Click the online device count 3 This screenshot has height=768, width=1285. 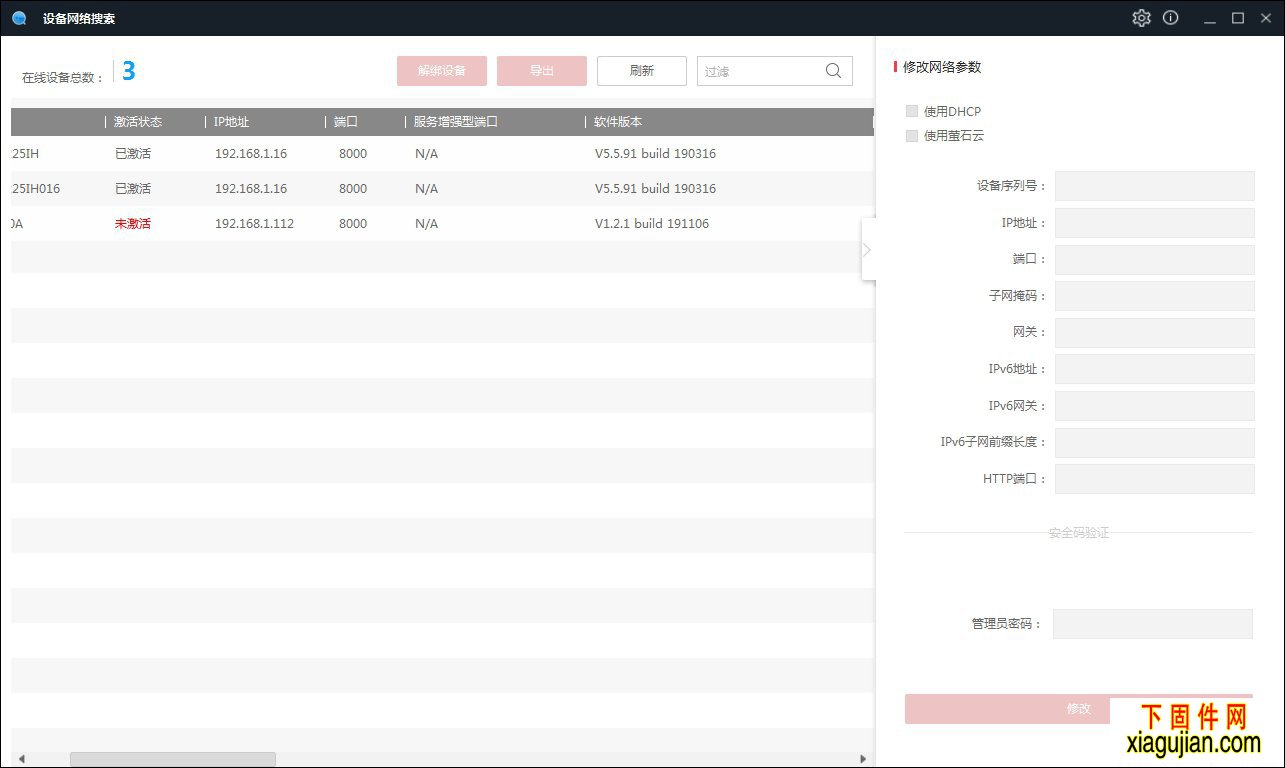(x=128, y=71)
